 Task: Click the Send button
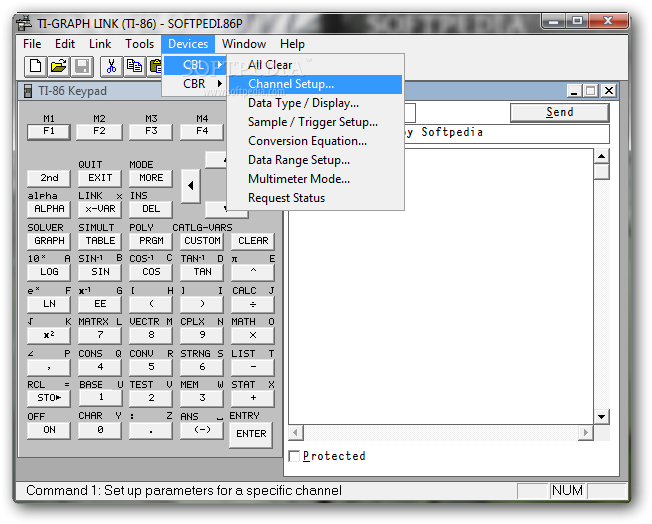click(x=560, y=112)
